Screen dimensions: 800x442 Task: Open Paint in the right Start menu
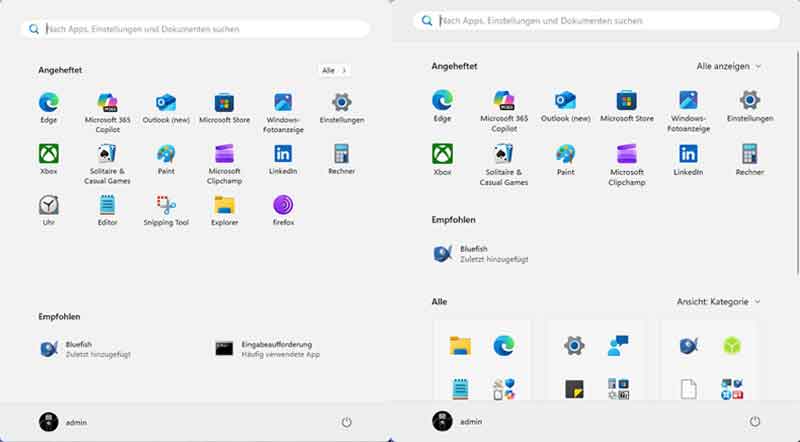565,160
